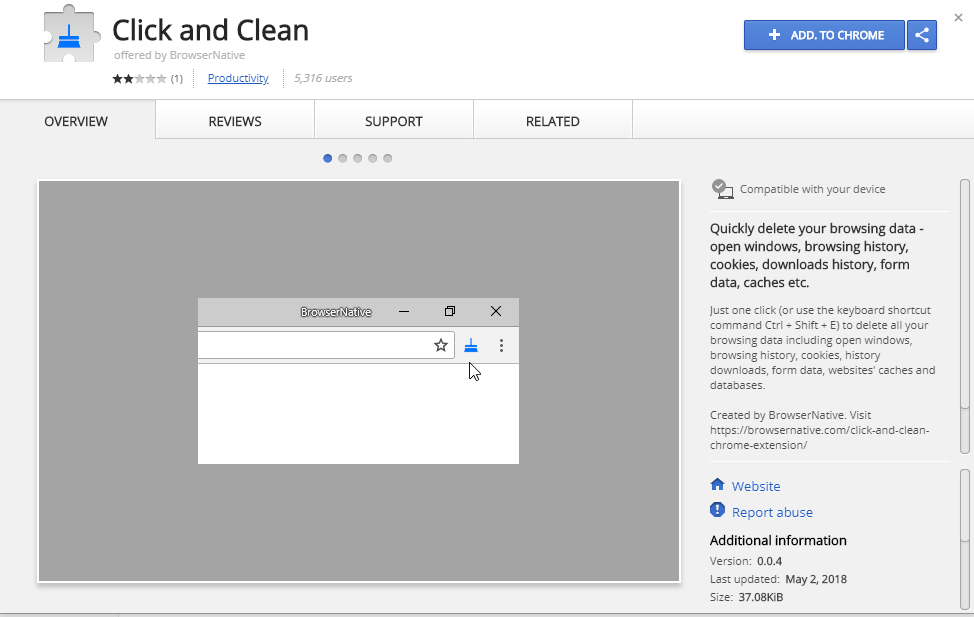This screenshot has height=617, width=974.
Task: Select the Report abuse link
Action: tap(772, 512)
